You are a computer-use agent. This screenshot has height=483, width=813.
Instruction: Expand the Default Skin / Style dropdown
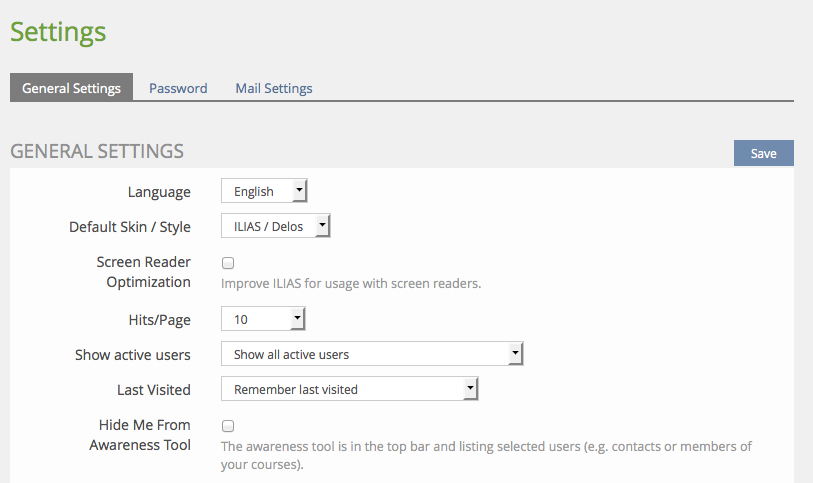click(x=275, y=227)
